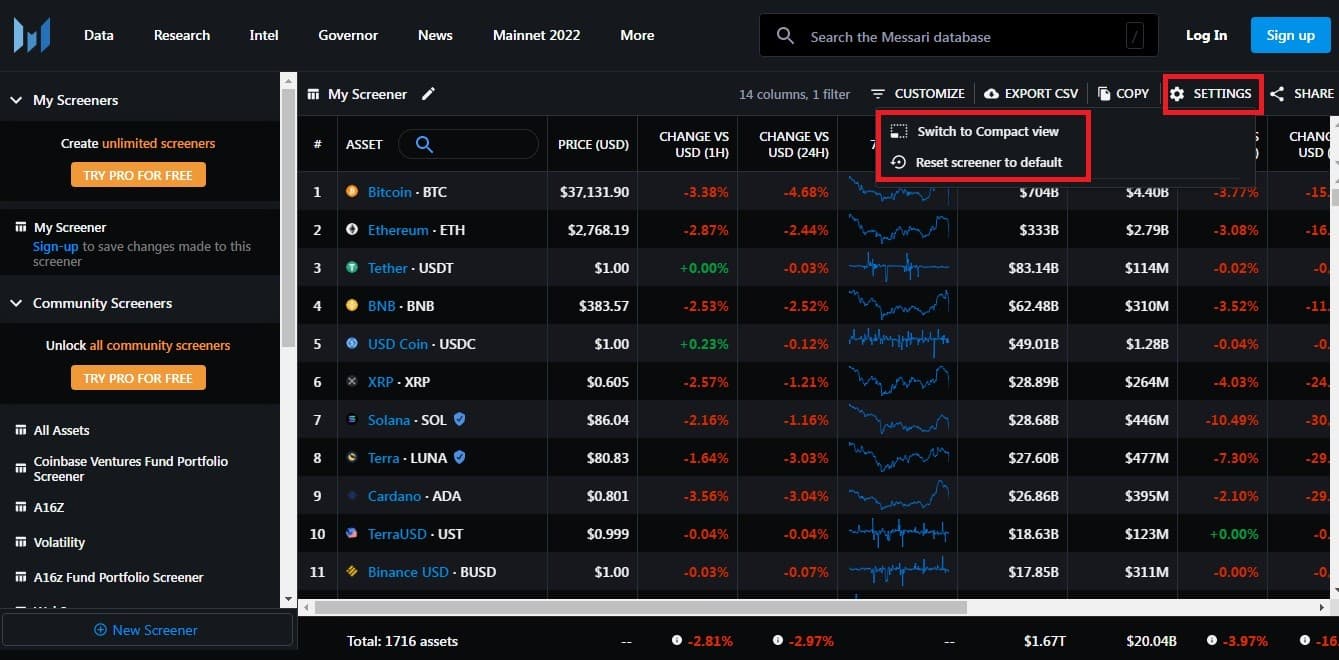Open the All Assets screener
1339x660 pixels.
61,430
